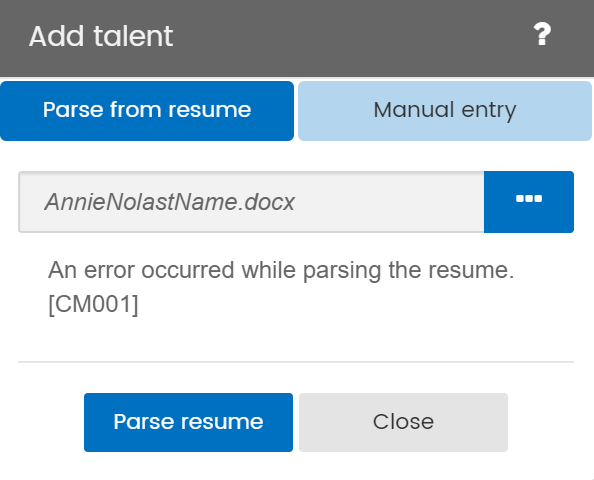This screenshot has width=594, height=480.
Task: Click the divider line above the buttons
Action: point(296,362)
